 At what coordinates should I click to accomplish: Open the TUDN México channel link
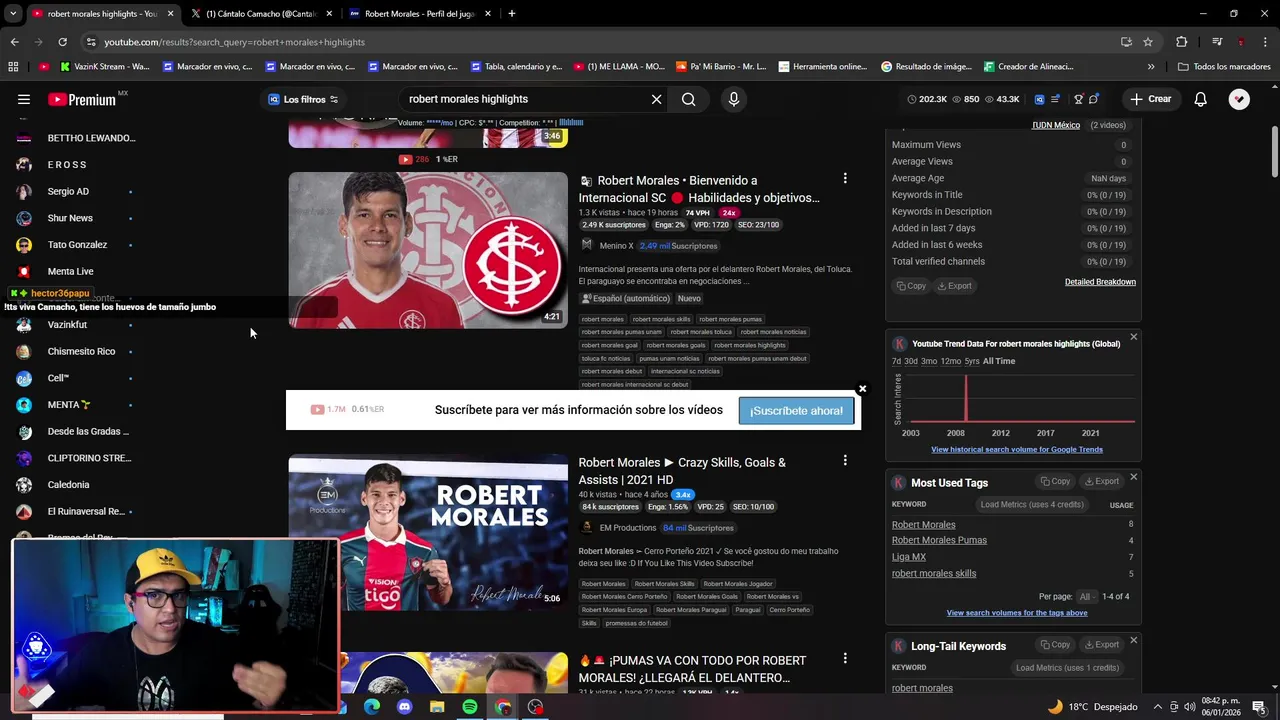pyautogui.click(x=1056, y=126)
